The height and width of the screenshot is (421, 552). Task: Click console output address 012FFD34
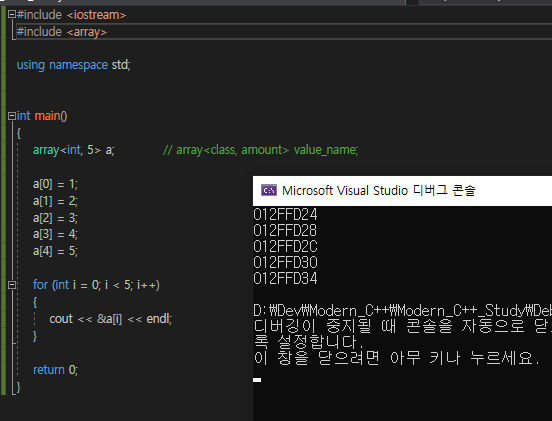285,278
